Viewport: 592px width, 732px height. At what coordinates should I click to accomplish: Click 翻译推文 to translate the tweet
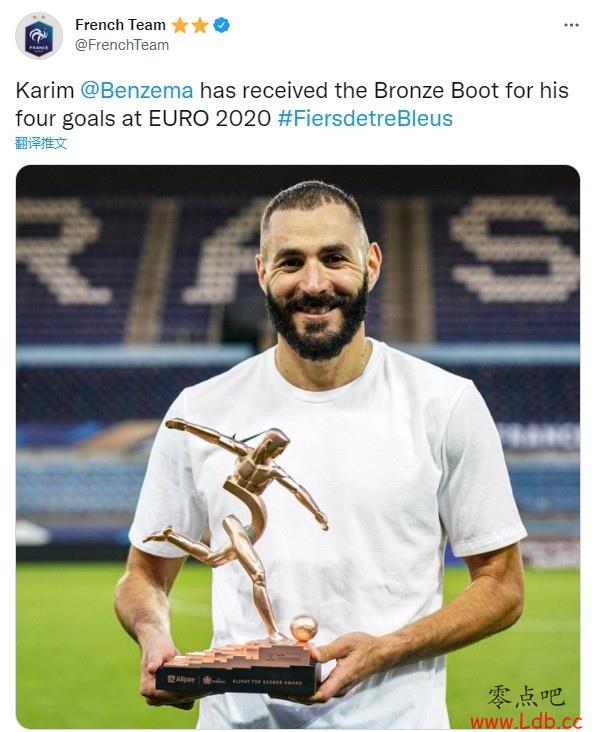41,143
